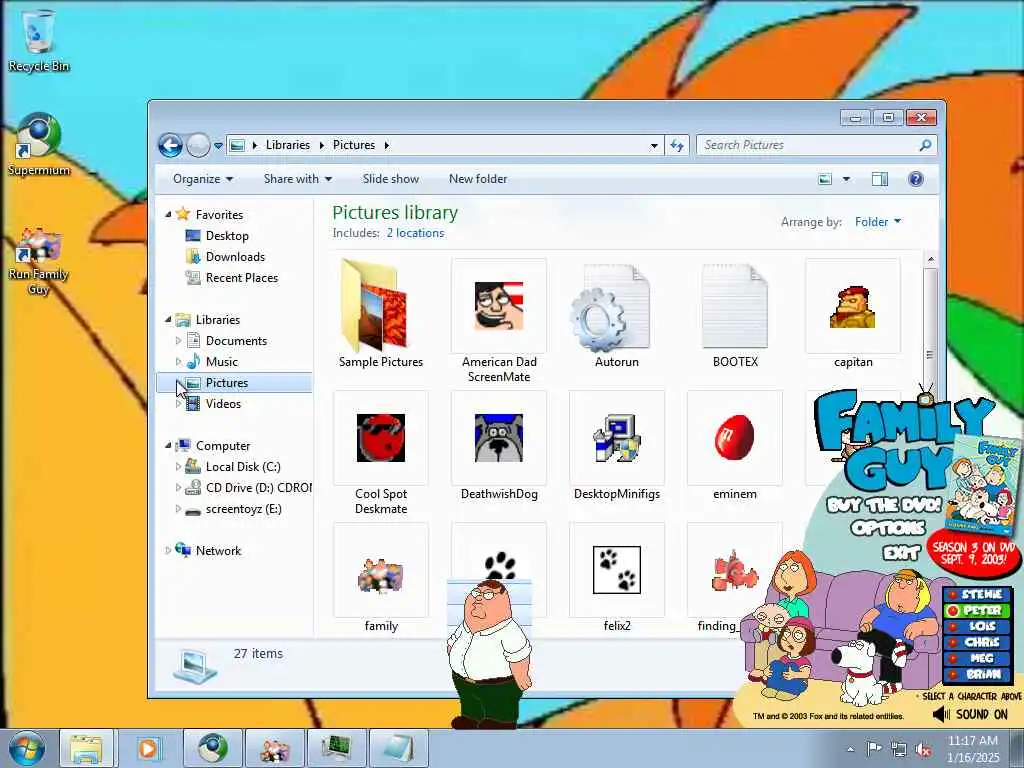Open the Supermium desktop shortcut
The width and height of the screenshot is (1024, 768).
tap(39, 145)
